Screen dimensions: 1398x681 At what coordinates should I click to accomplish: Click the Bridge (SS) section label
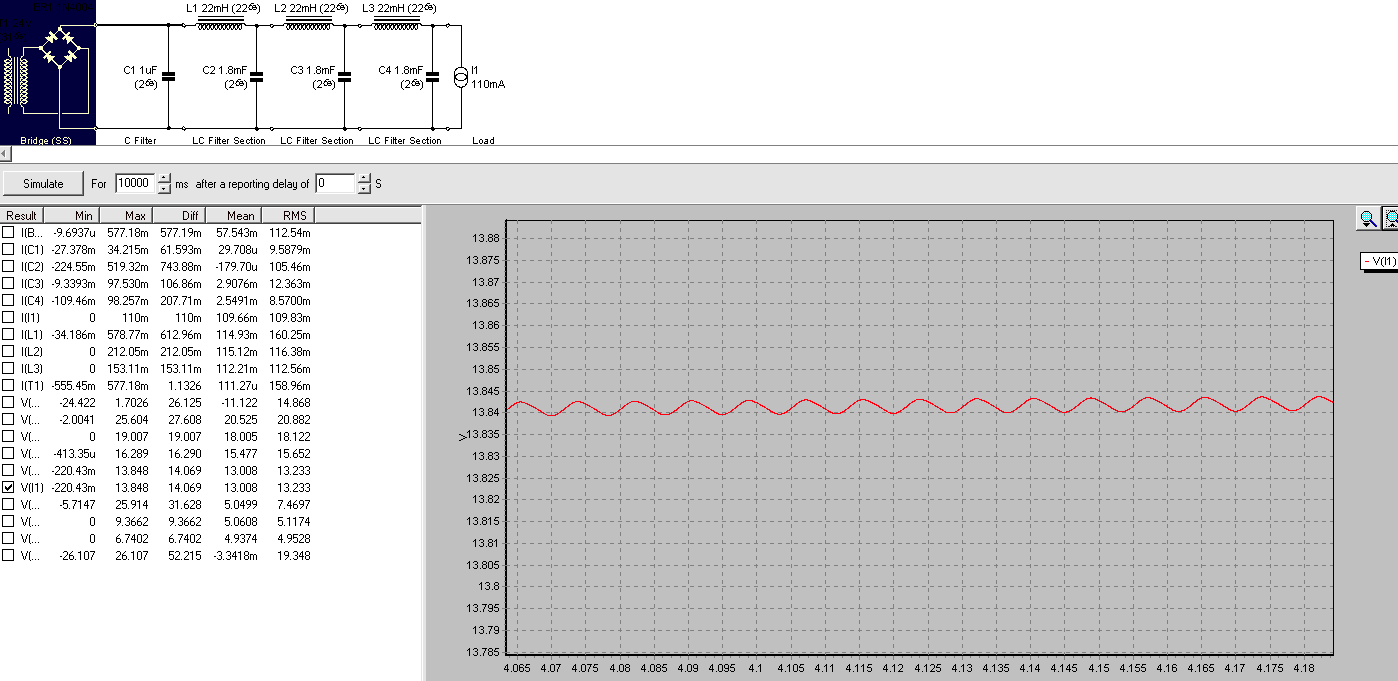pos(45,140)
